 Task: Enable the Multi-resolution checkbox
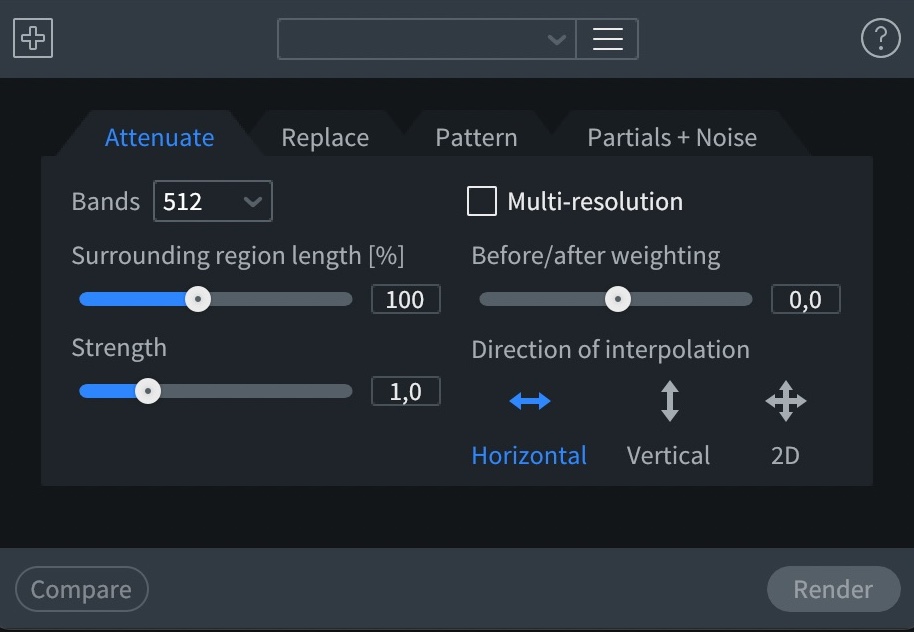(x=481, y=201)
